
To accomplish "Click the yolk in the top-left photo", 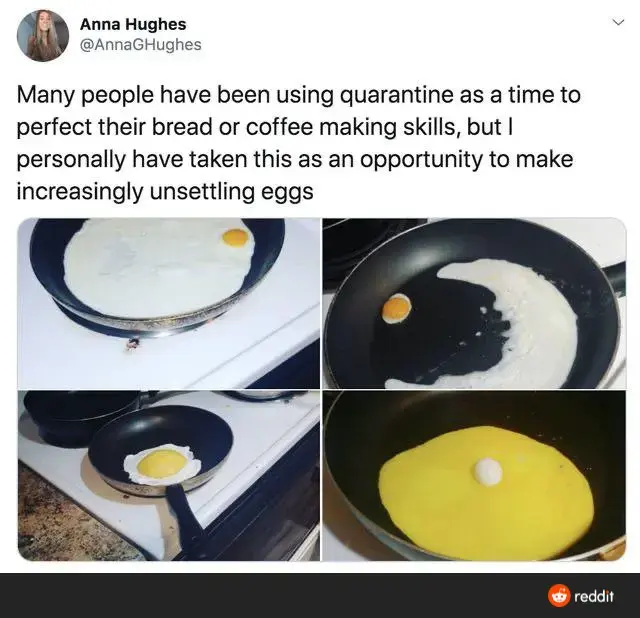I will 236,238.
